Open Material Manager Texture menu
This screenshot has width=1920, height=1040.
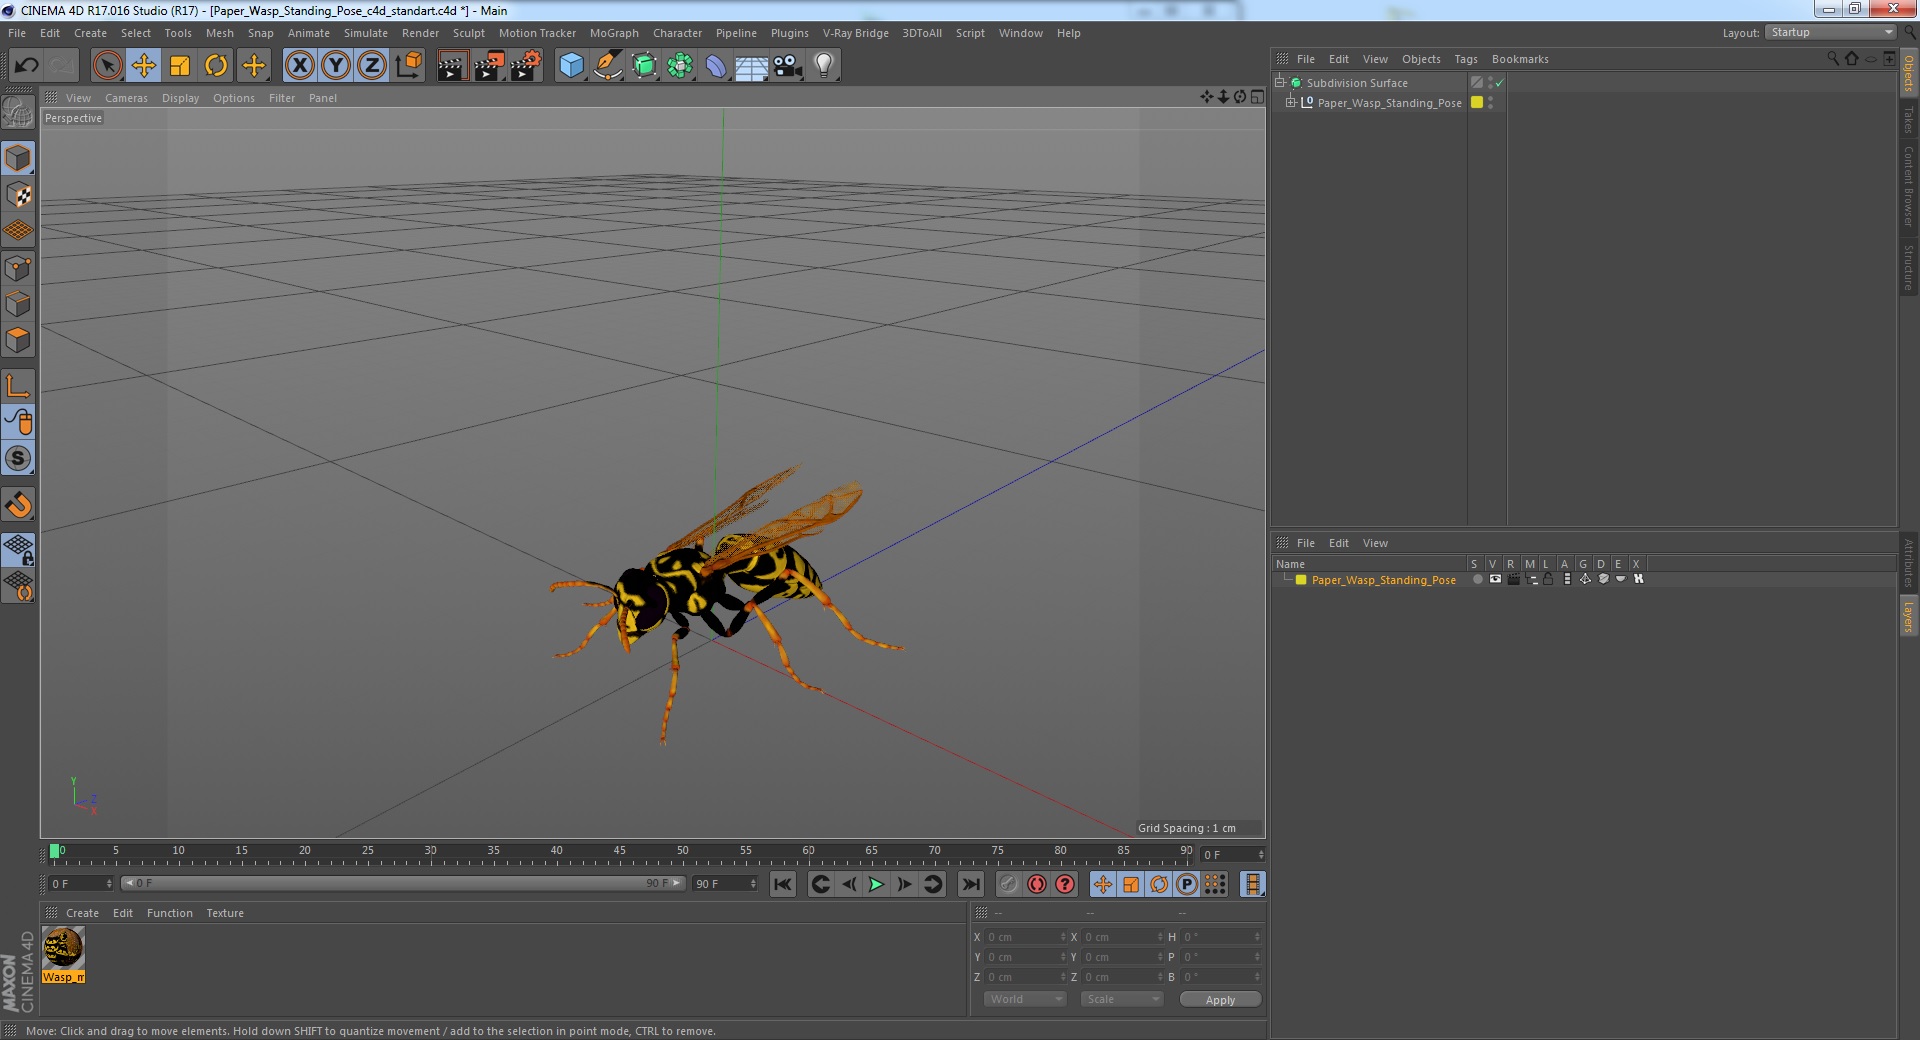225,913
